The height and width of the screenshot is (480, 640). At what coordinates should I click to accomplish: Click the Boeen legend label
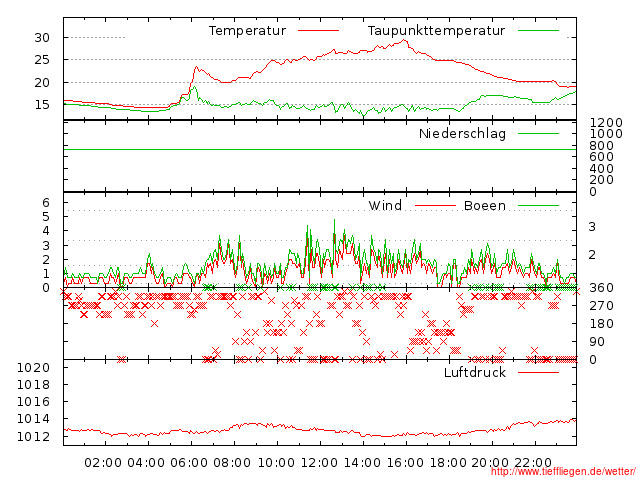click(x=485, y=205)
